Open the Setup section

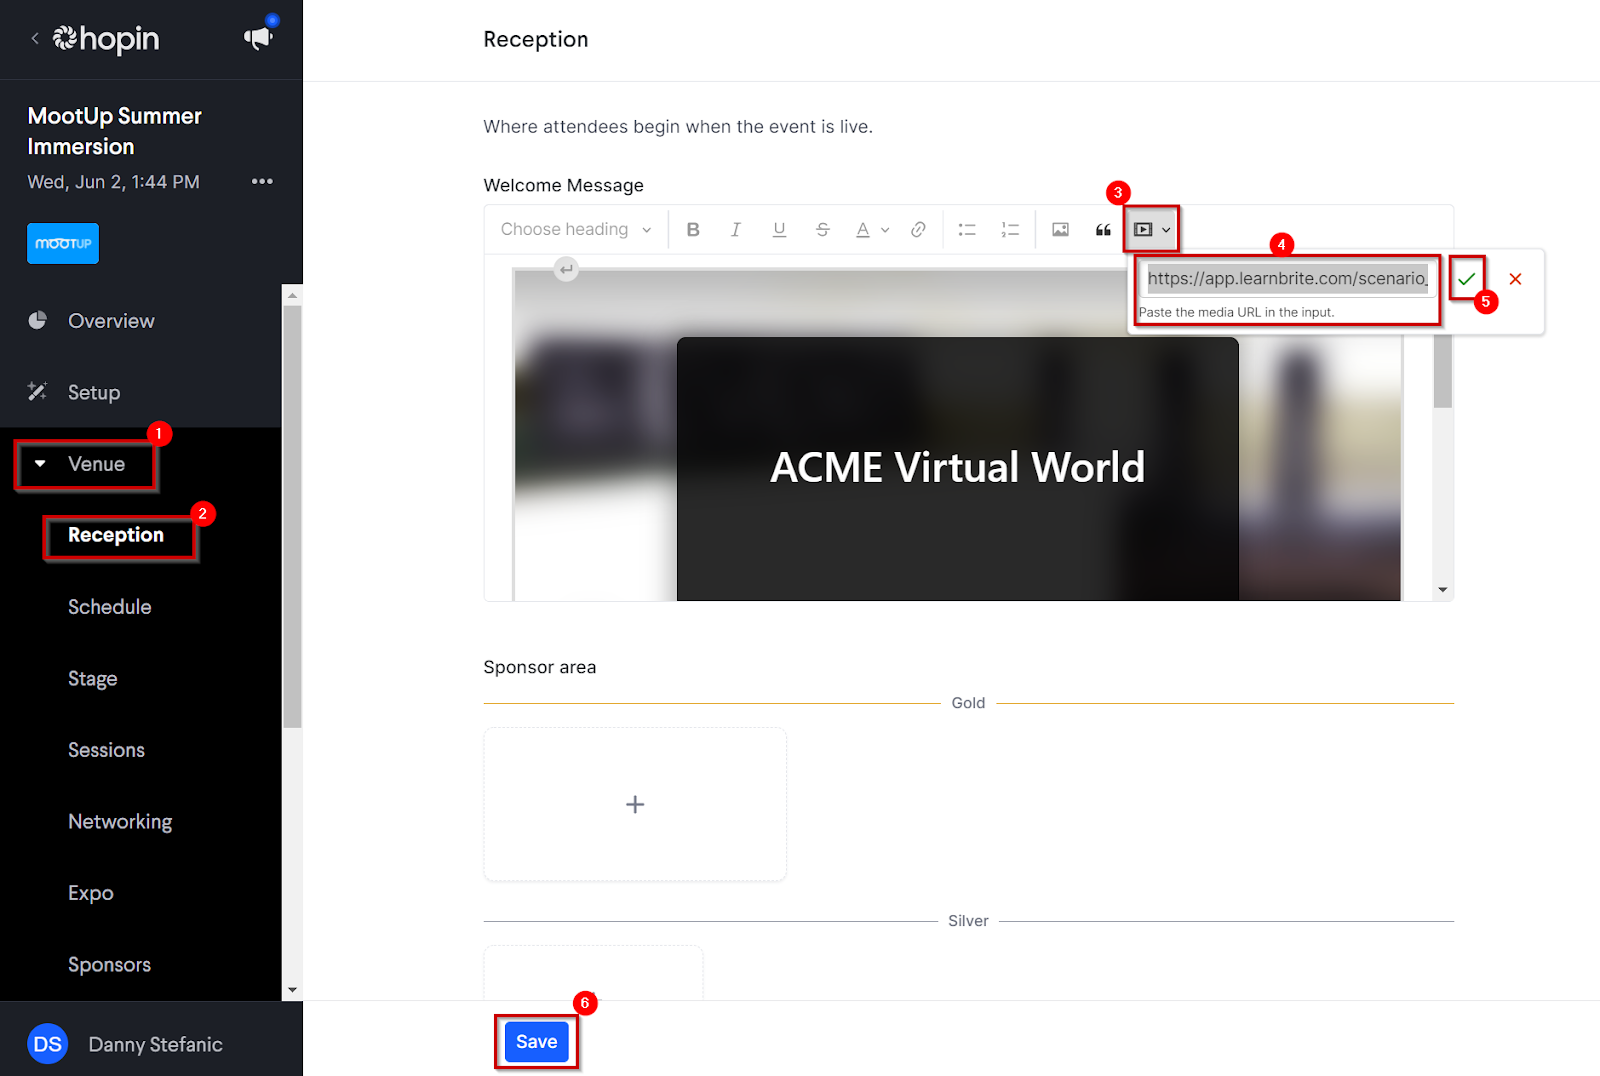(94, 392)
